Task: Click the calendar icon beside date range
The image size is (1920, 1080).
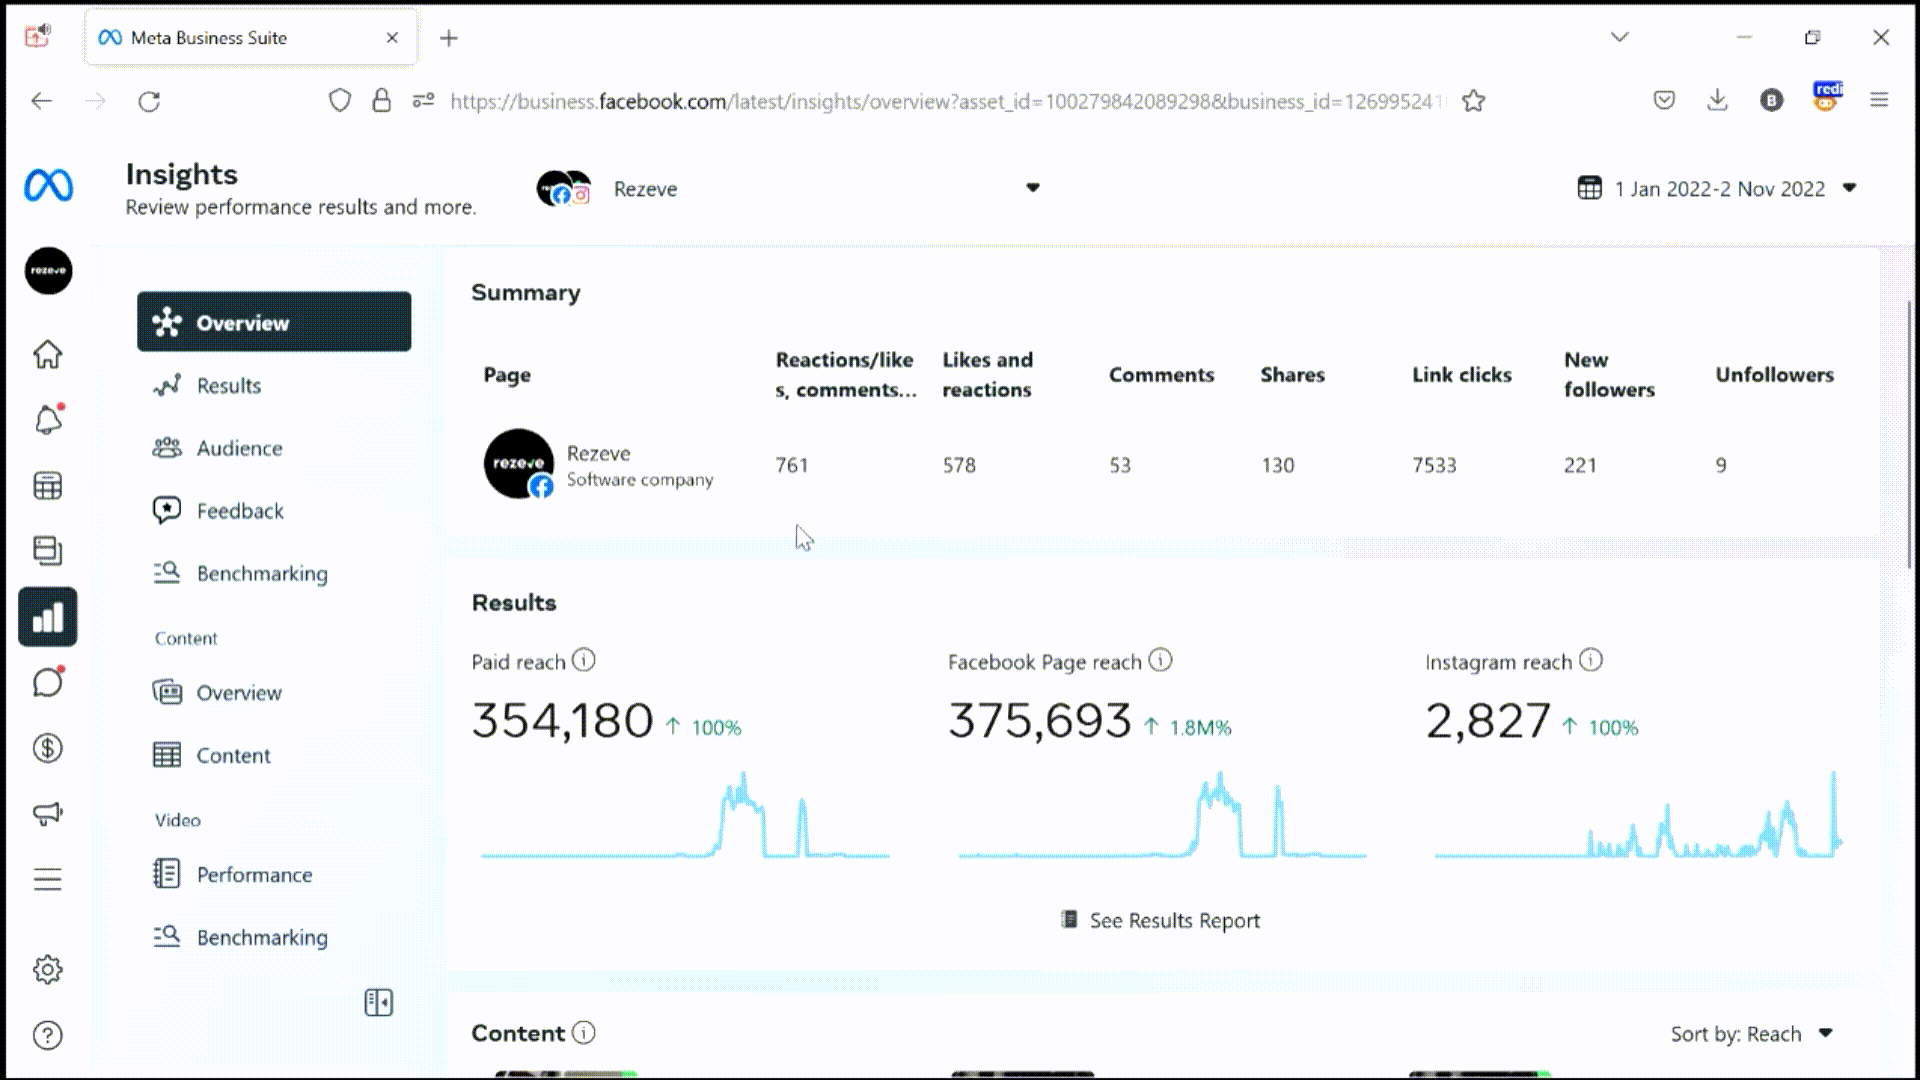Action: [1589, 188]
